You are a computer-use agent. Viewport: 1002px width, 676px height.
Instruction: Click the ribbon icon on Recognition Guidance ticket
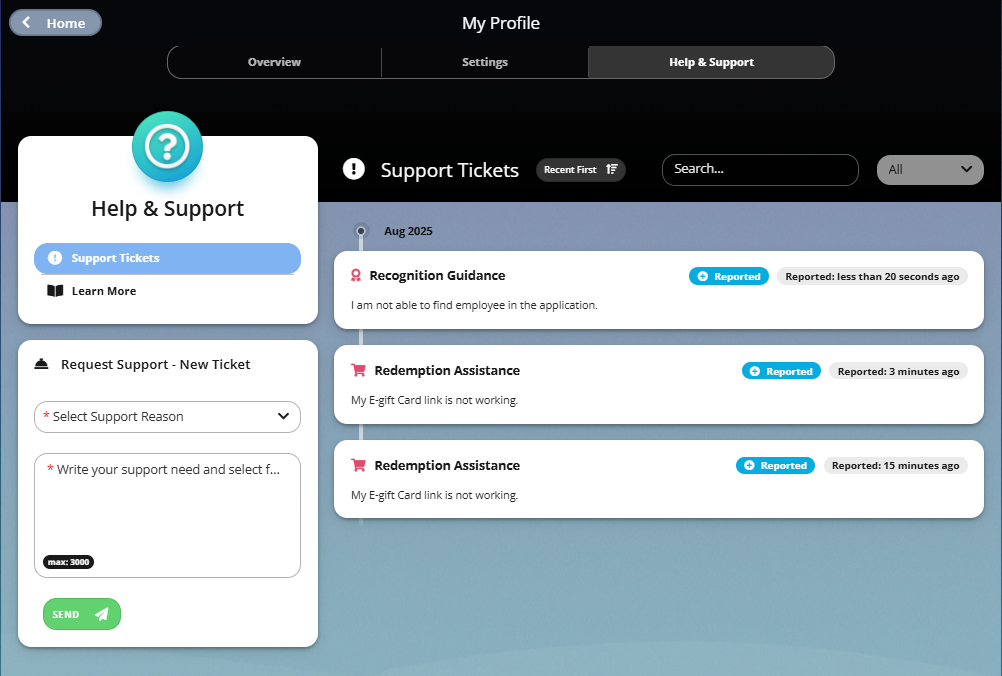[356, 275]
